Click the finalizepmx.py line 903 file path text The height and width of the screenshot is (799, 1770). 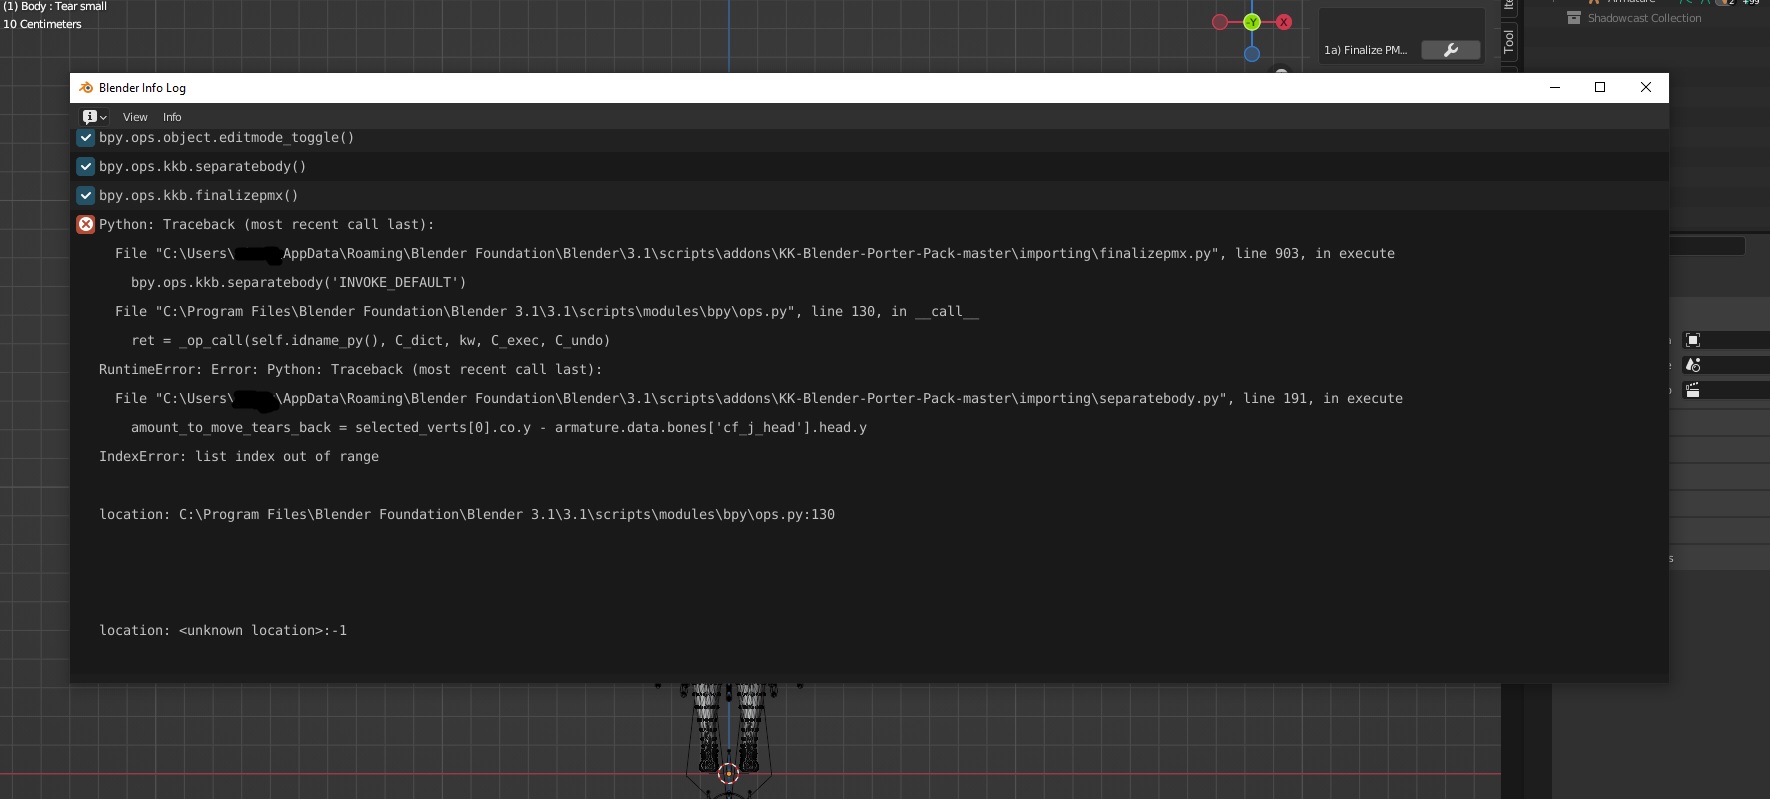755,254
